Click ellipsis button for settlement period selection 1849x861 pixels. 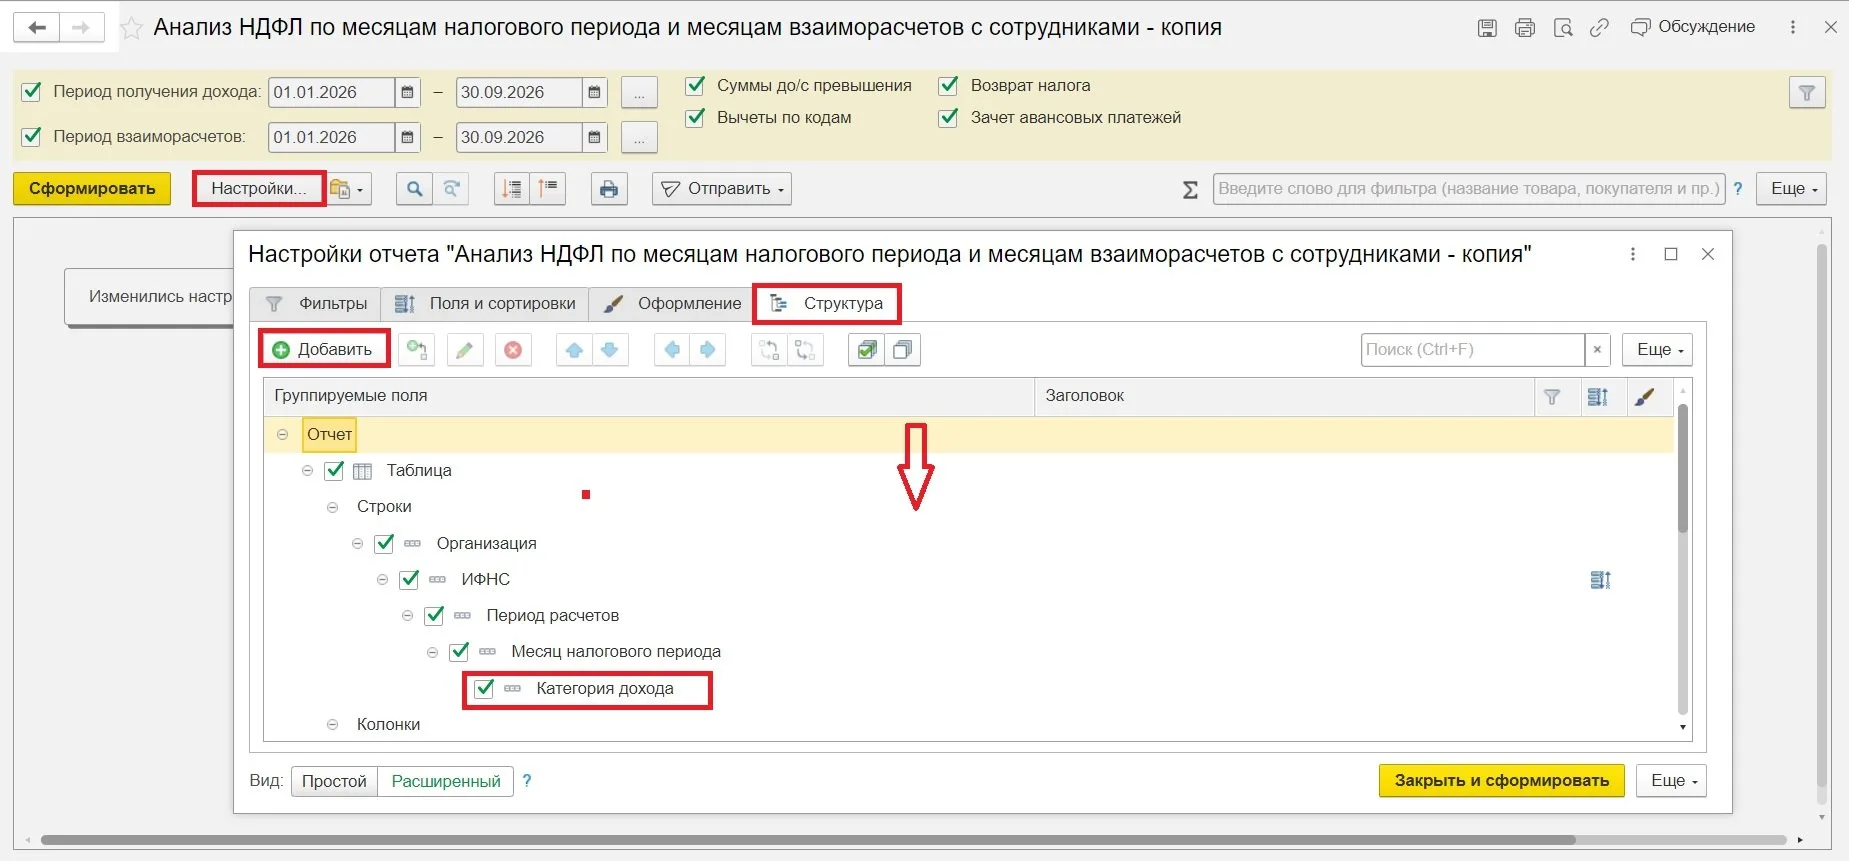[639, 137]
